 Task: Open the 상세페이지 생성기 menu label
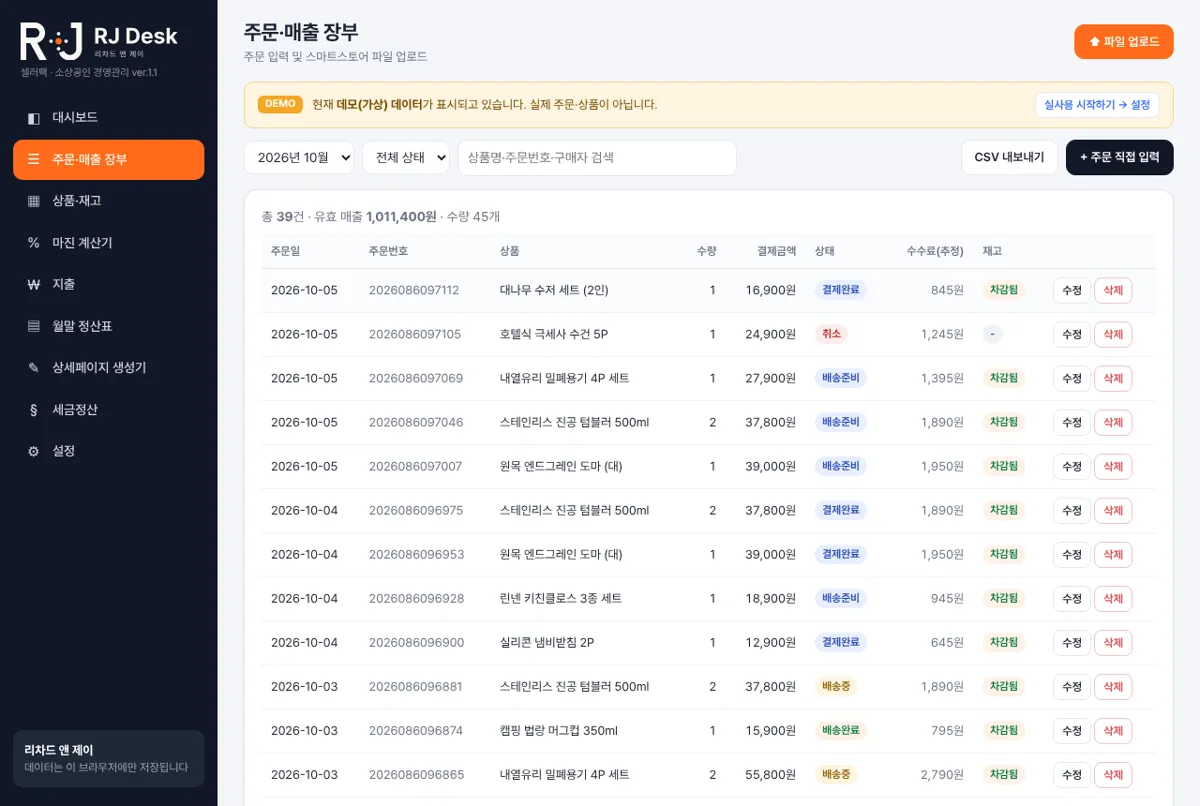pyautogui.click(x=99, y=368)
